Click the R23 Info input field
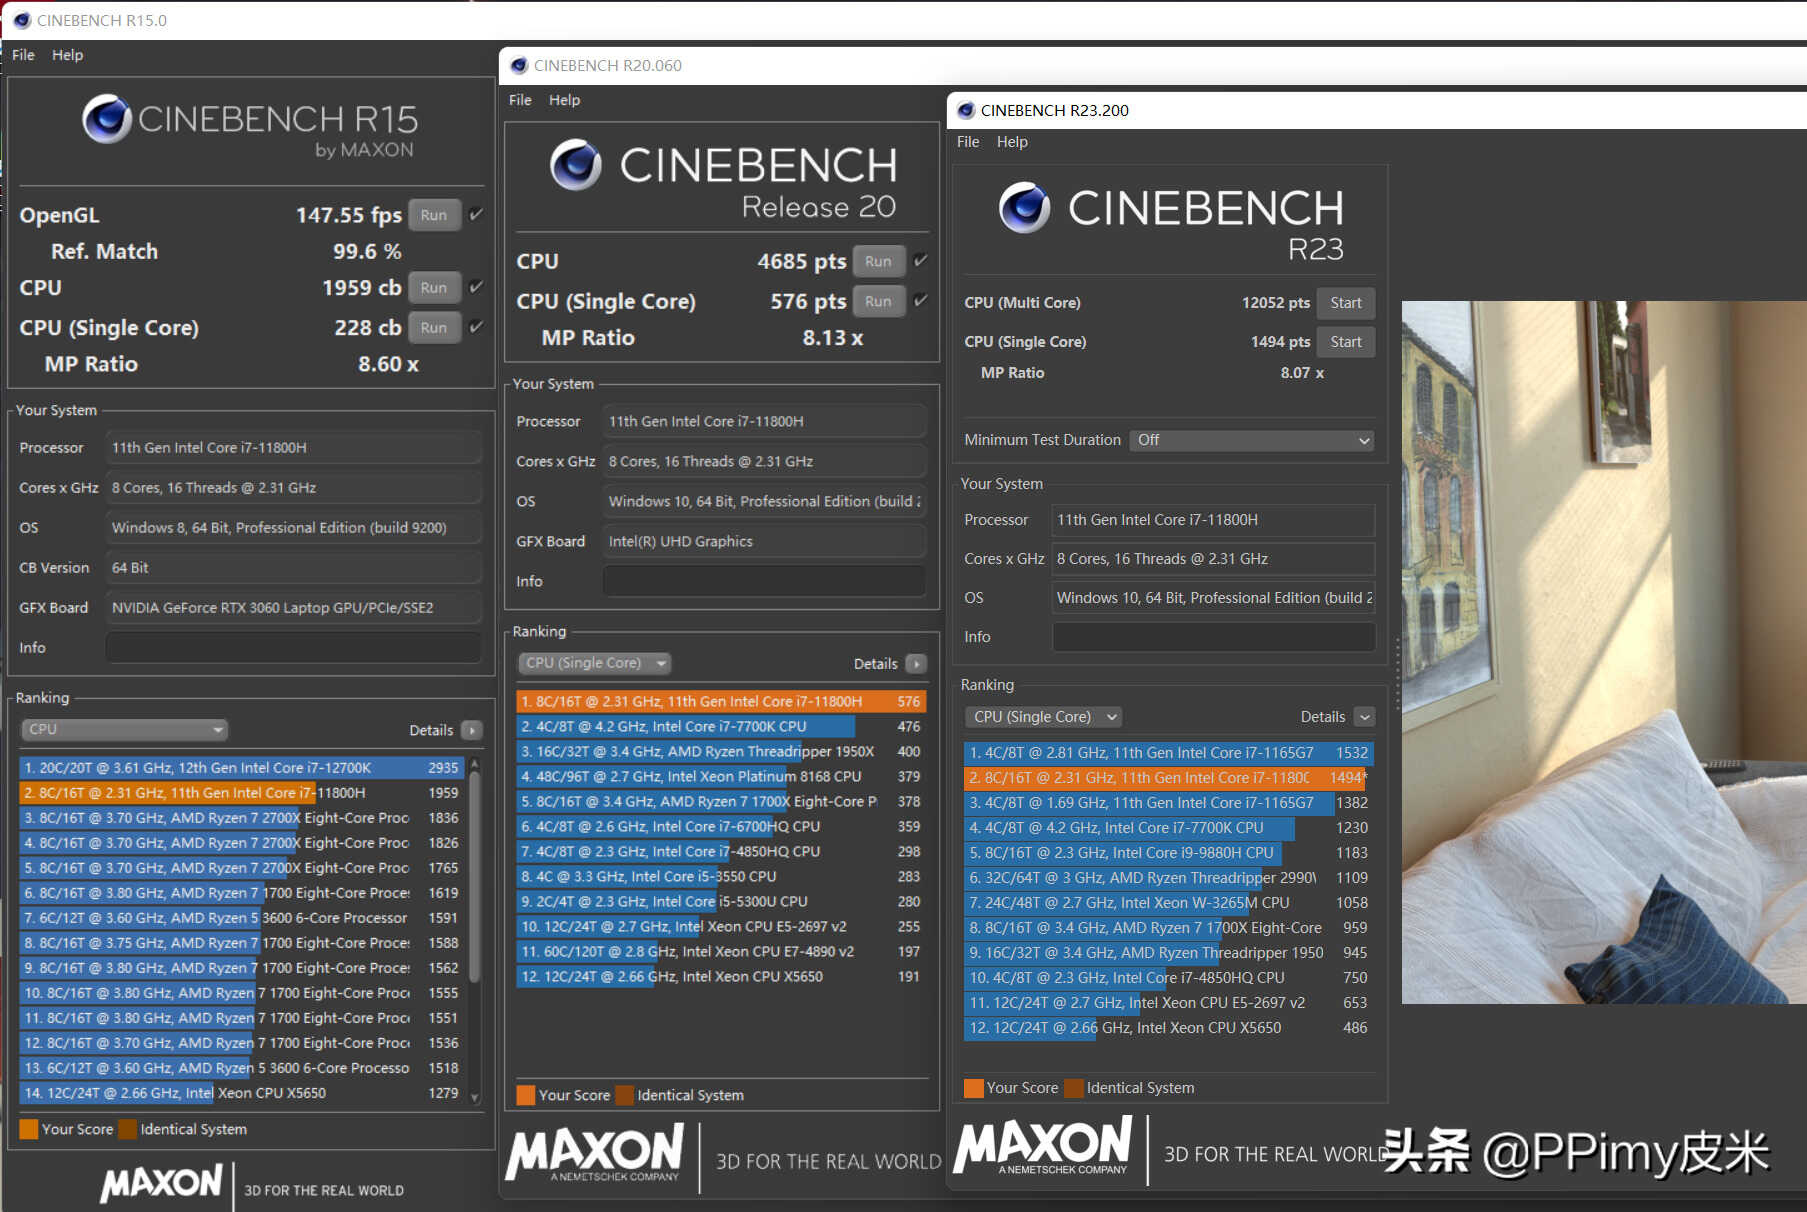 1214,637
